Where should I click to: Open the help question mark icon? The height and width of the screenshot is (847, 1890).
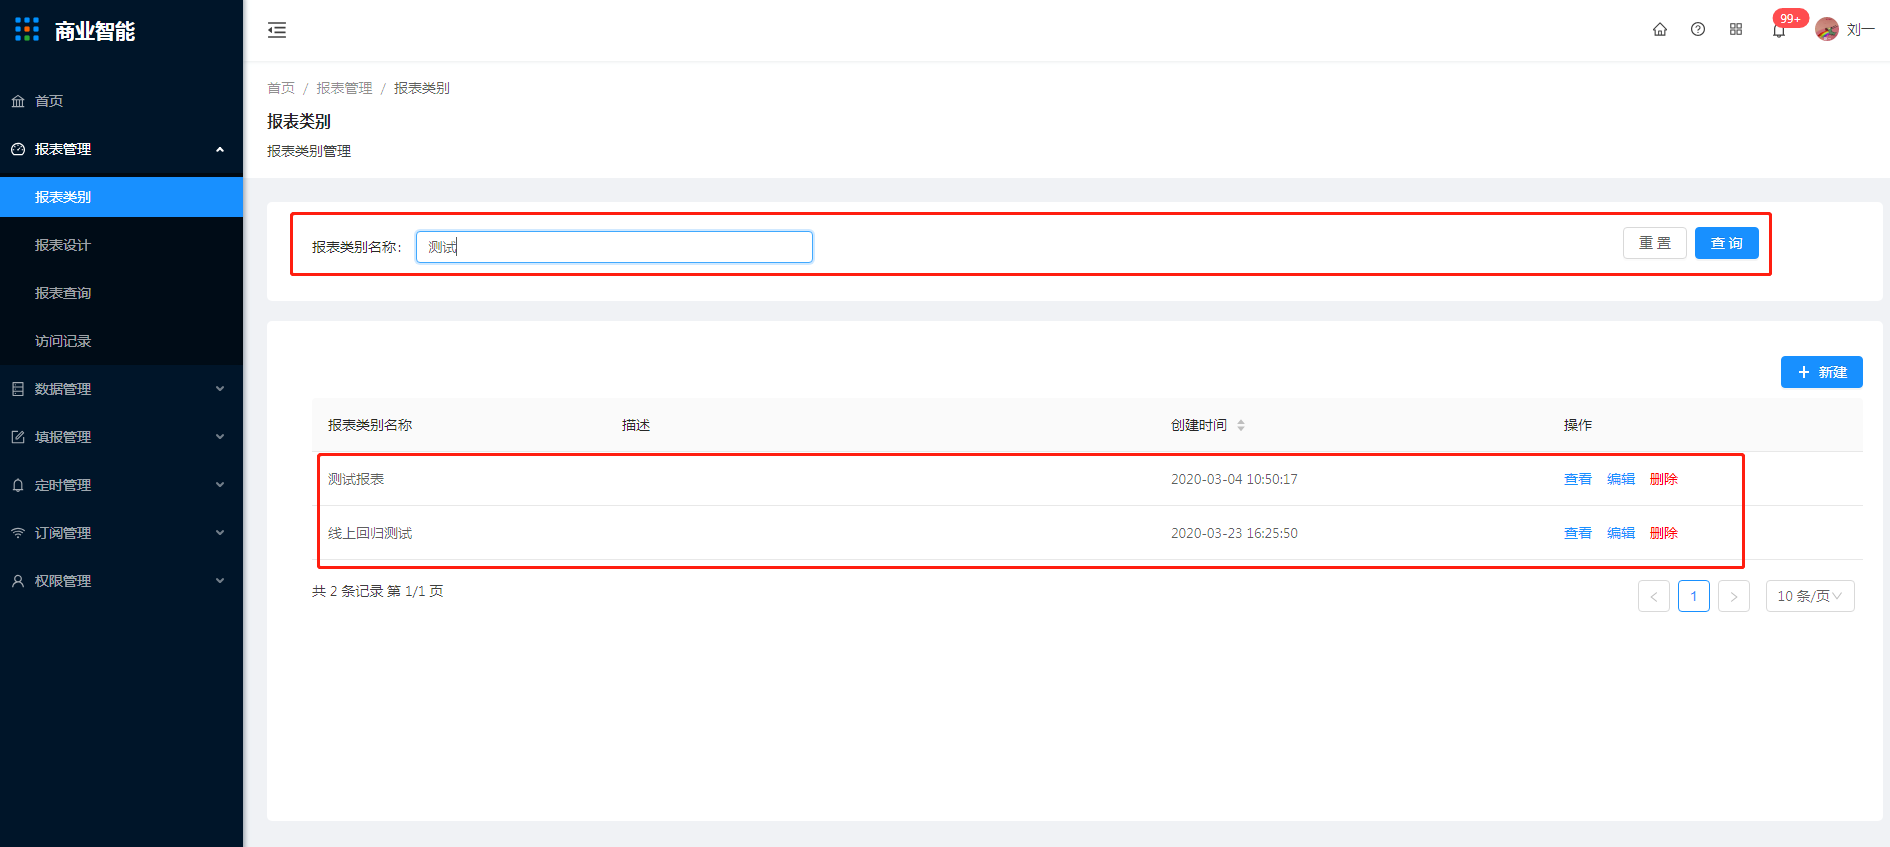pos(1698,30)
